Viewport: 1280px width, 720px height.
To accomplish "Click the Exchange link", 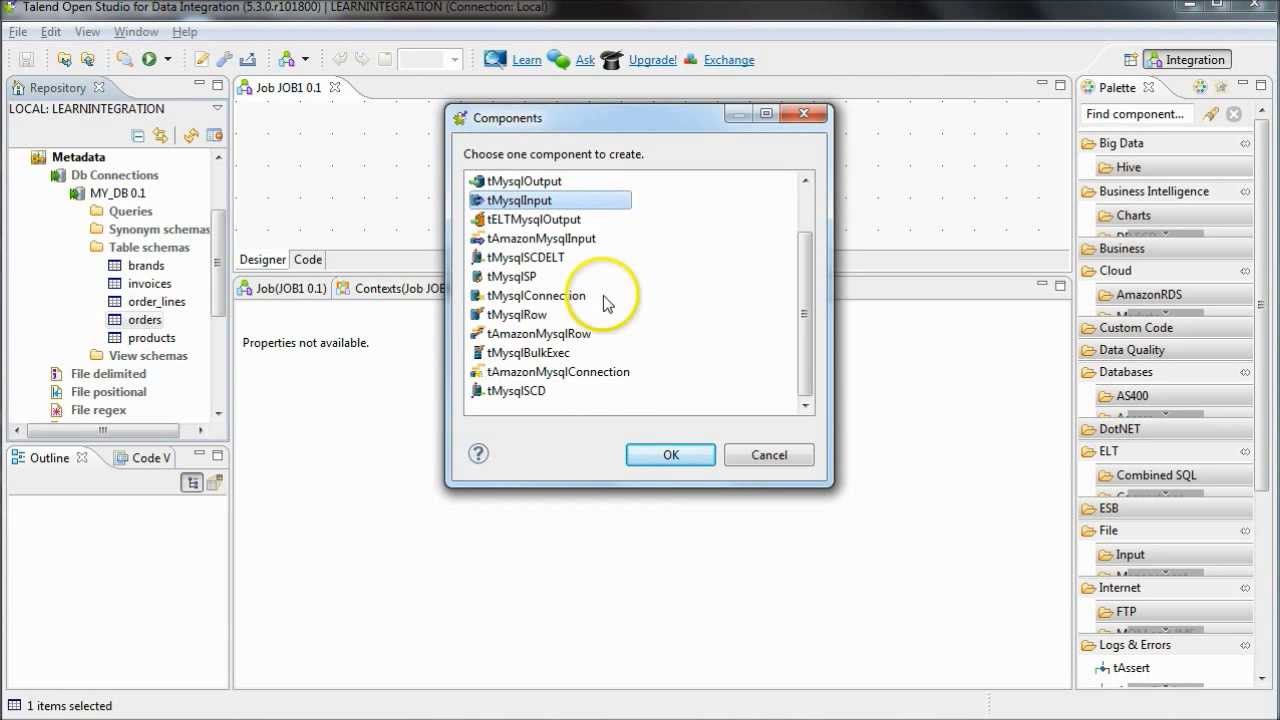I will (729, 60).
